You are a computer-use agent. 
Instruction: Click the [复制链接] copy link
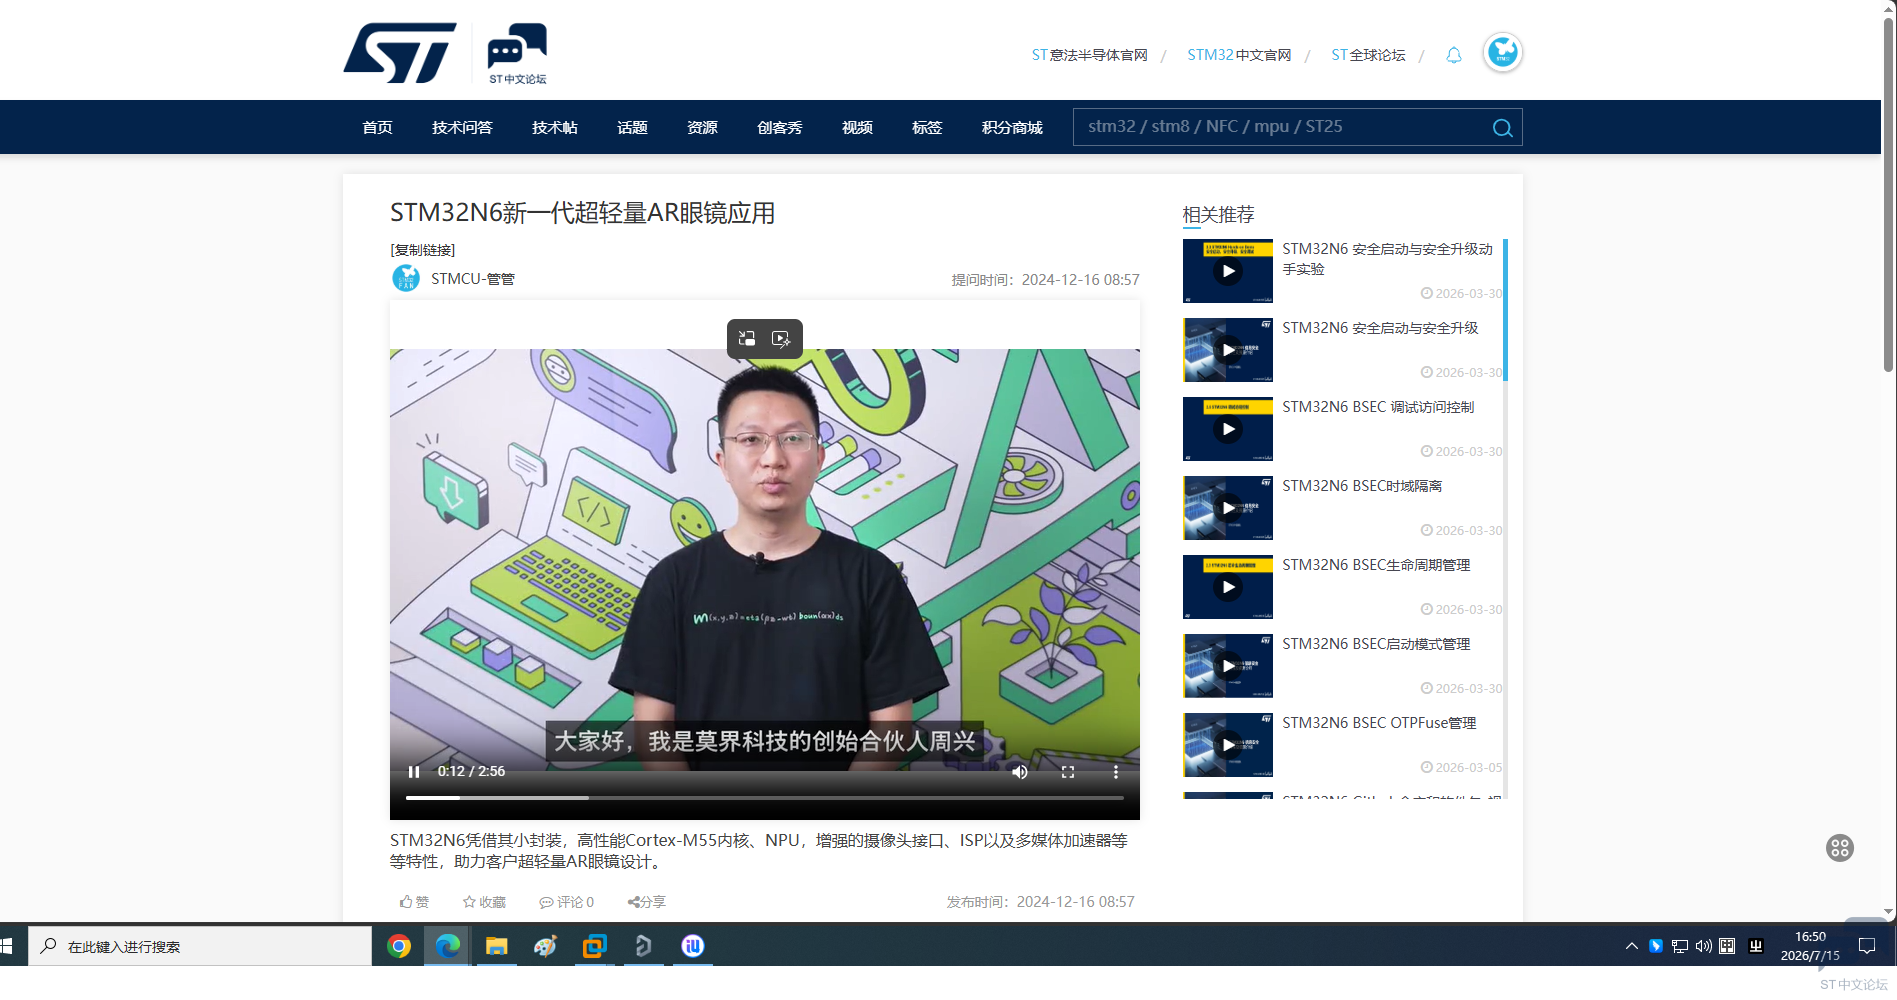pos(423,250)
